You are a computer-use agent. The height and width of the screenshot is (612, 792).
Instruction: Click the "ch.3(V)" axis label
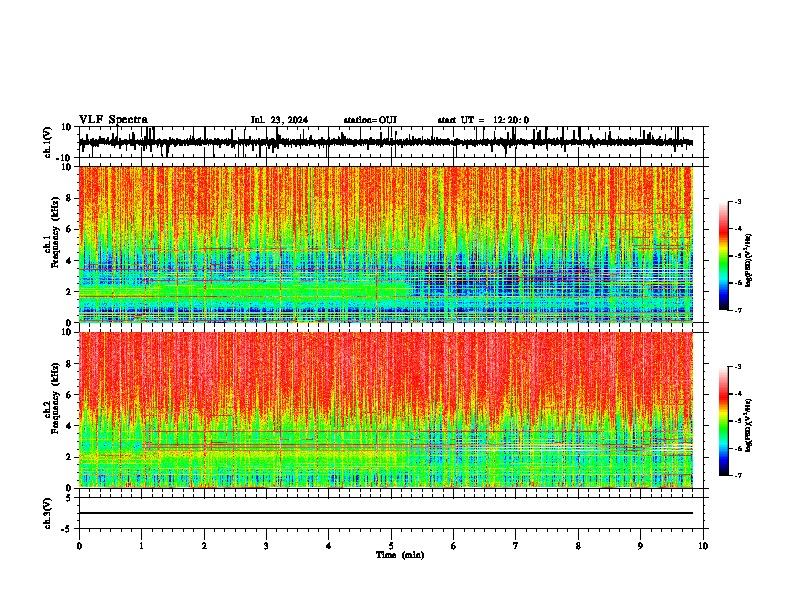(x=49, y=513)
